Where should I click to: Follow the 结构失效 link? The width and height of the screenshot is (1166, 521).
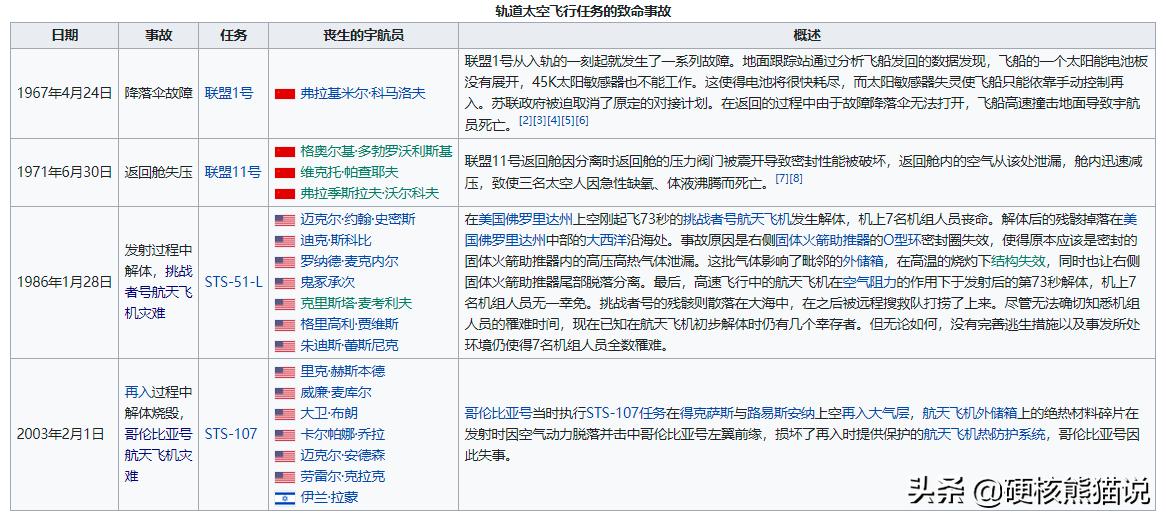click(1018, 261)
